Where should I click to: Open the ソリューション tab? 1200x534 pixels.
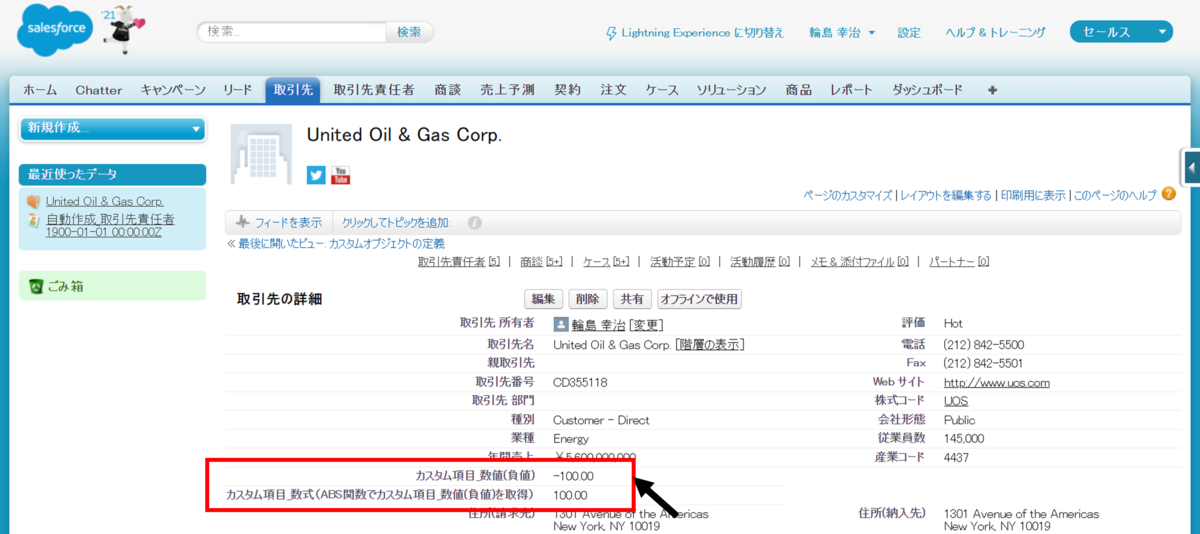[x=732, y=90]
